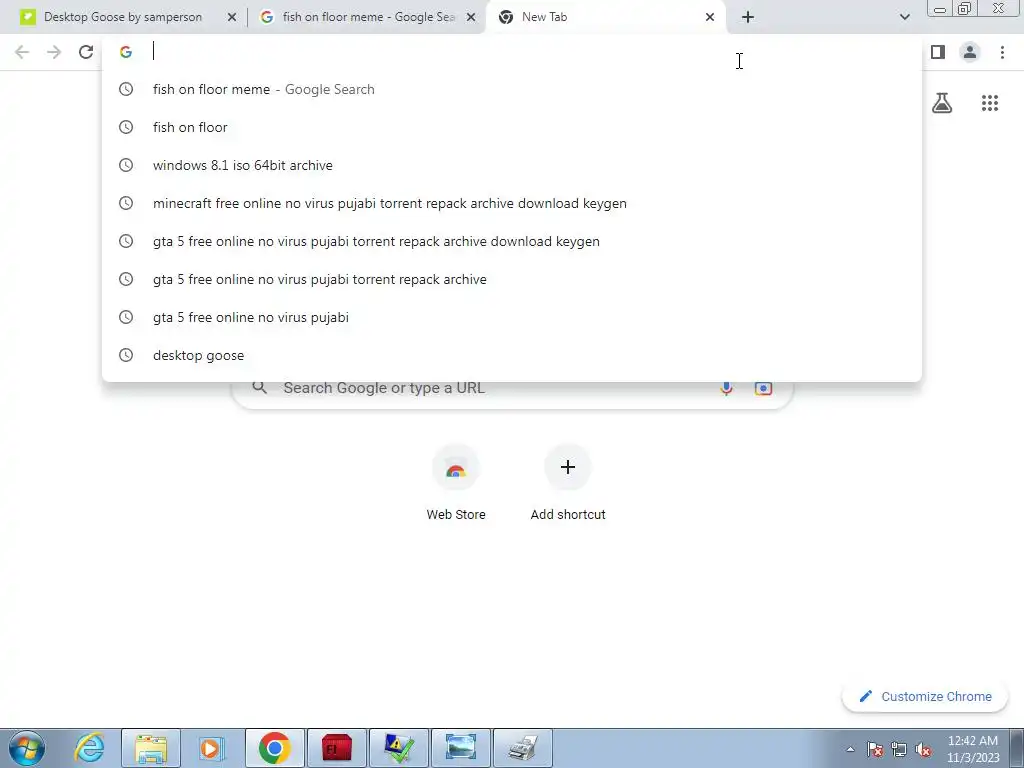The image size is (1024, 768).
Task: Show hidden system tray icons
Action: click(850, 750)
